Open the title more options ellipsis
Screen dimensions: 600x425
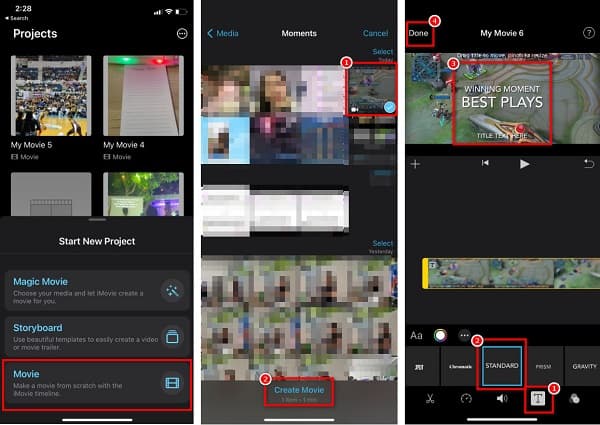[x=465, y=335]
